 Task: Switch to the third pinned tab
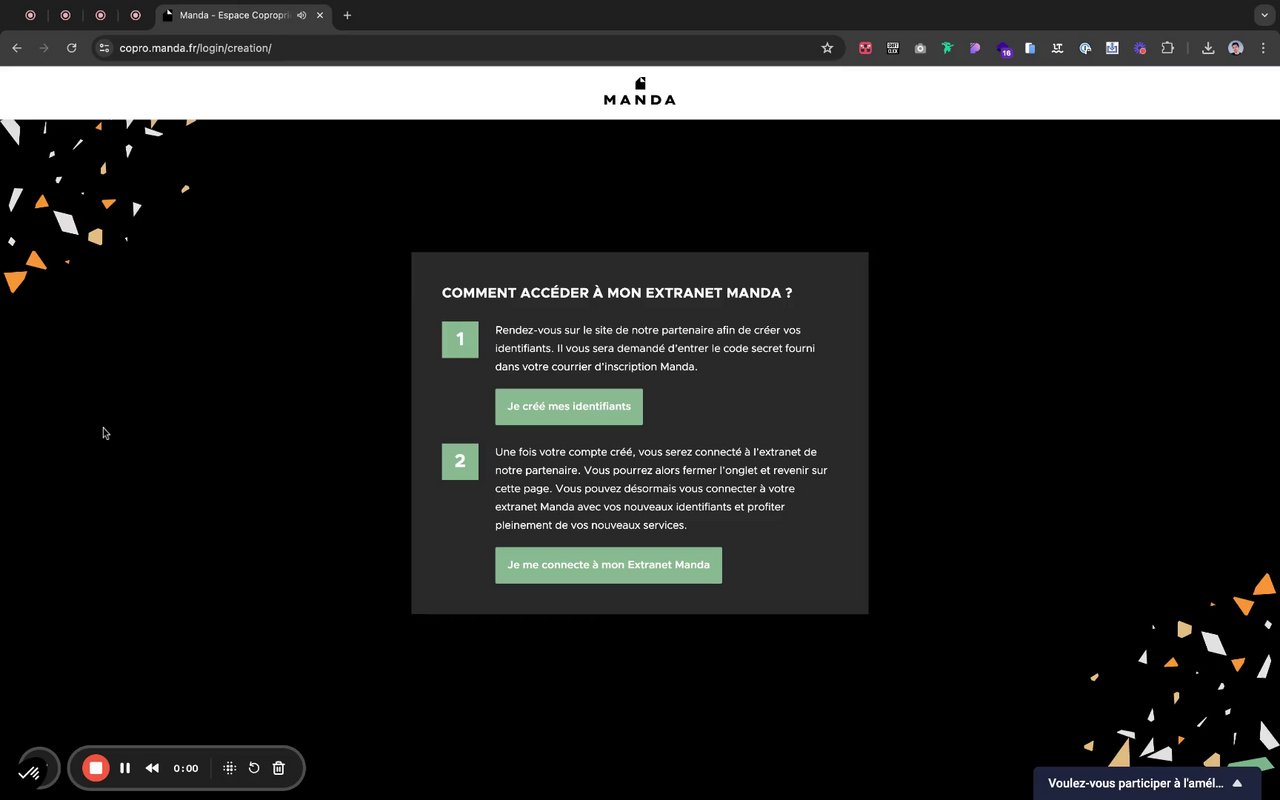coord(100,15)
